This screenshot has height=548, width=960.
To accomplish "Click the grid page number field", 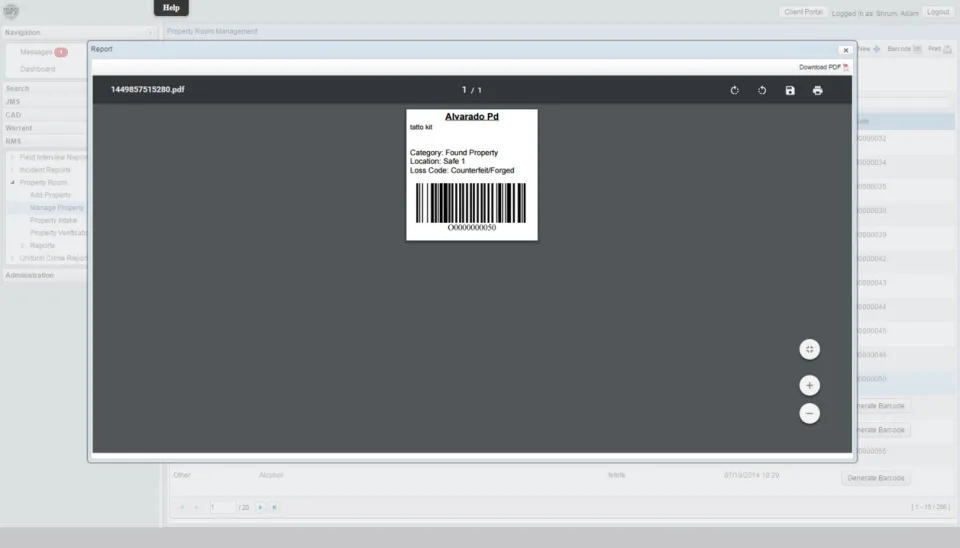I will (x=222, y=507).
